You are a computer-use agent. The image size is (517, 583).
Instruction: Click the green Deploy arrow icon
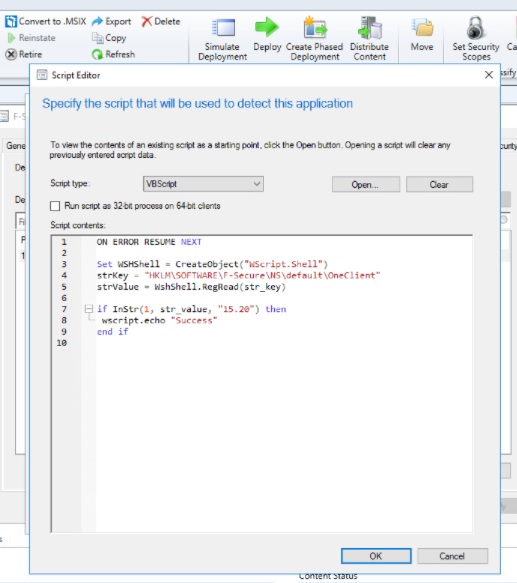[x=267, y=27]
